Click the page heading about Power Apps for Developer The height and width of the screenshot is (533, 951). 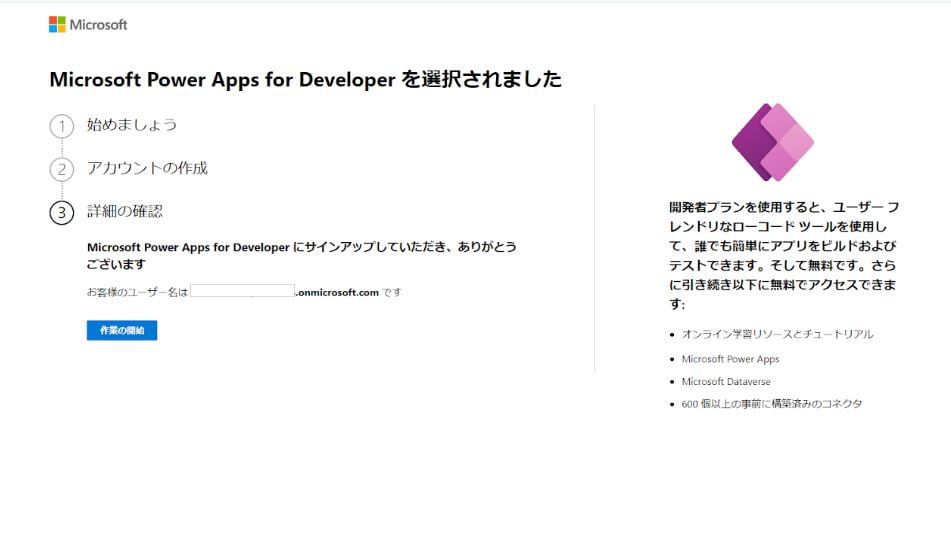pos(305,80)
